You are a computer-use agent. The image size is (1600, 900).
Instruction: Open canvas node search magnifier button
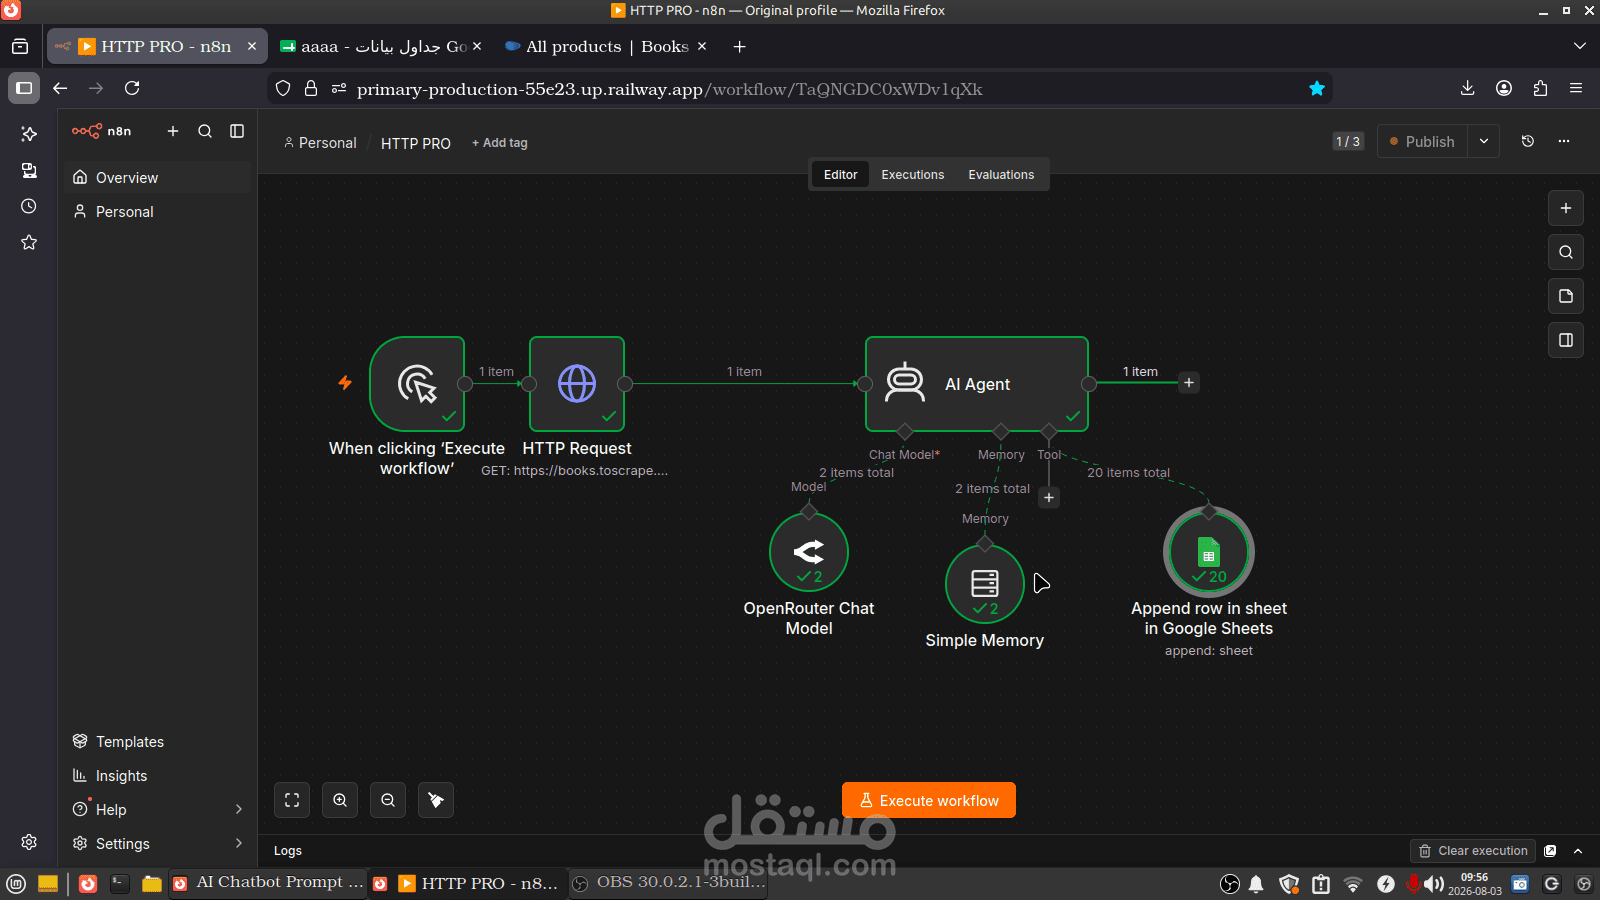click(x=1566, y=252)
